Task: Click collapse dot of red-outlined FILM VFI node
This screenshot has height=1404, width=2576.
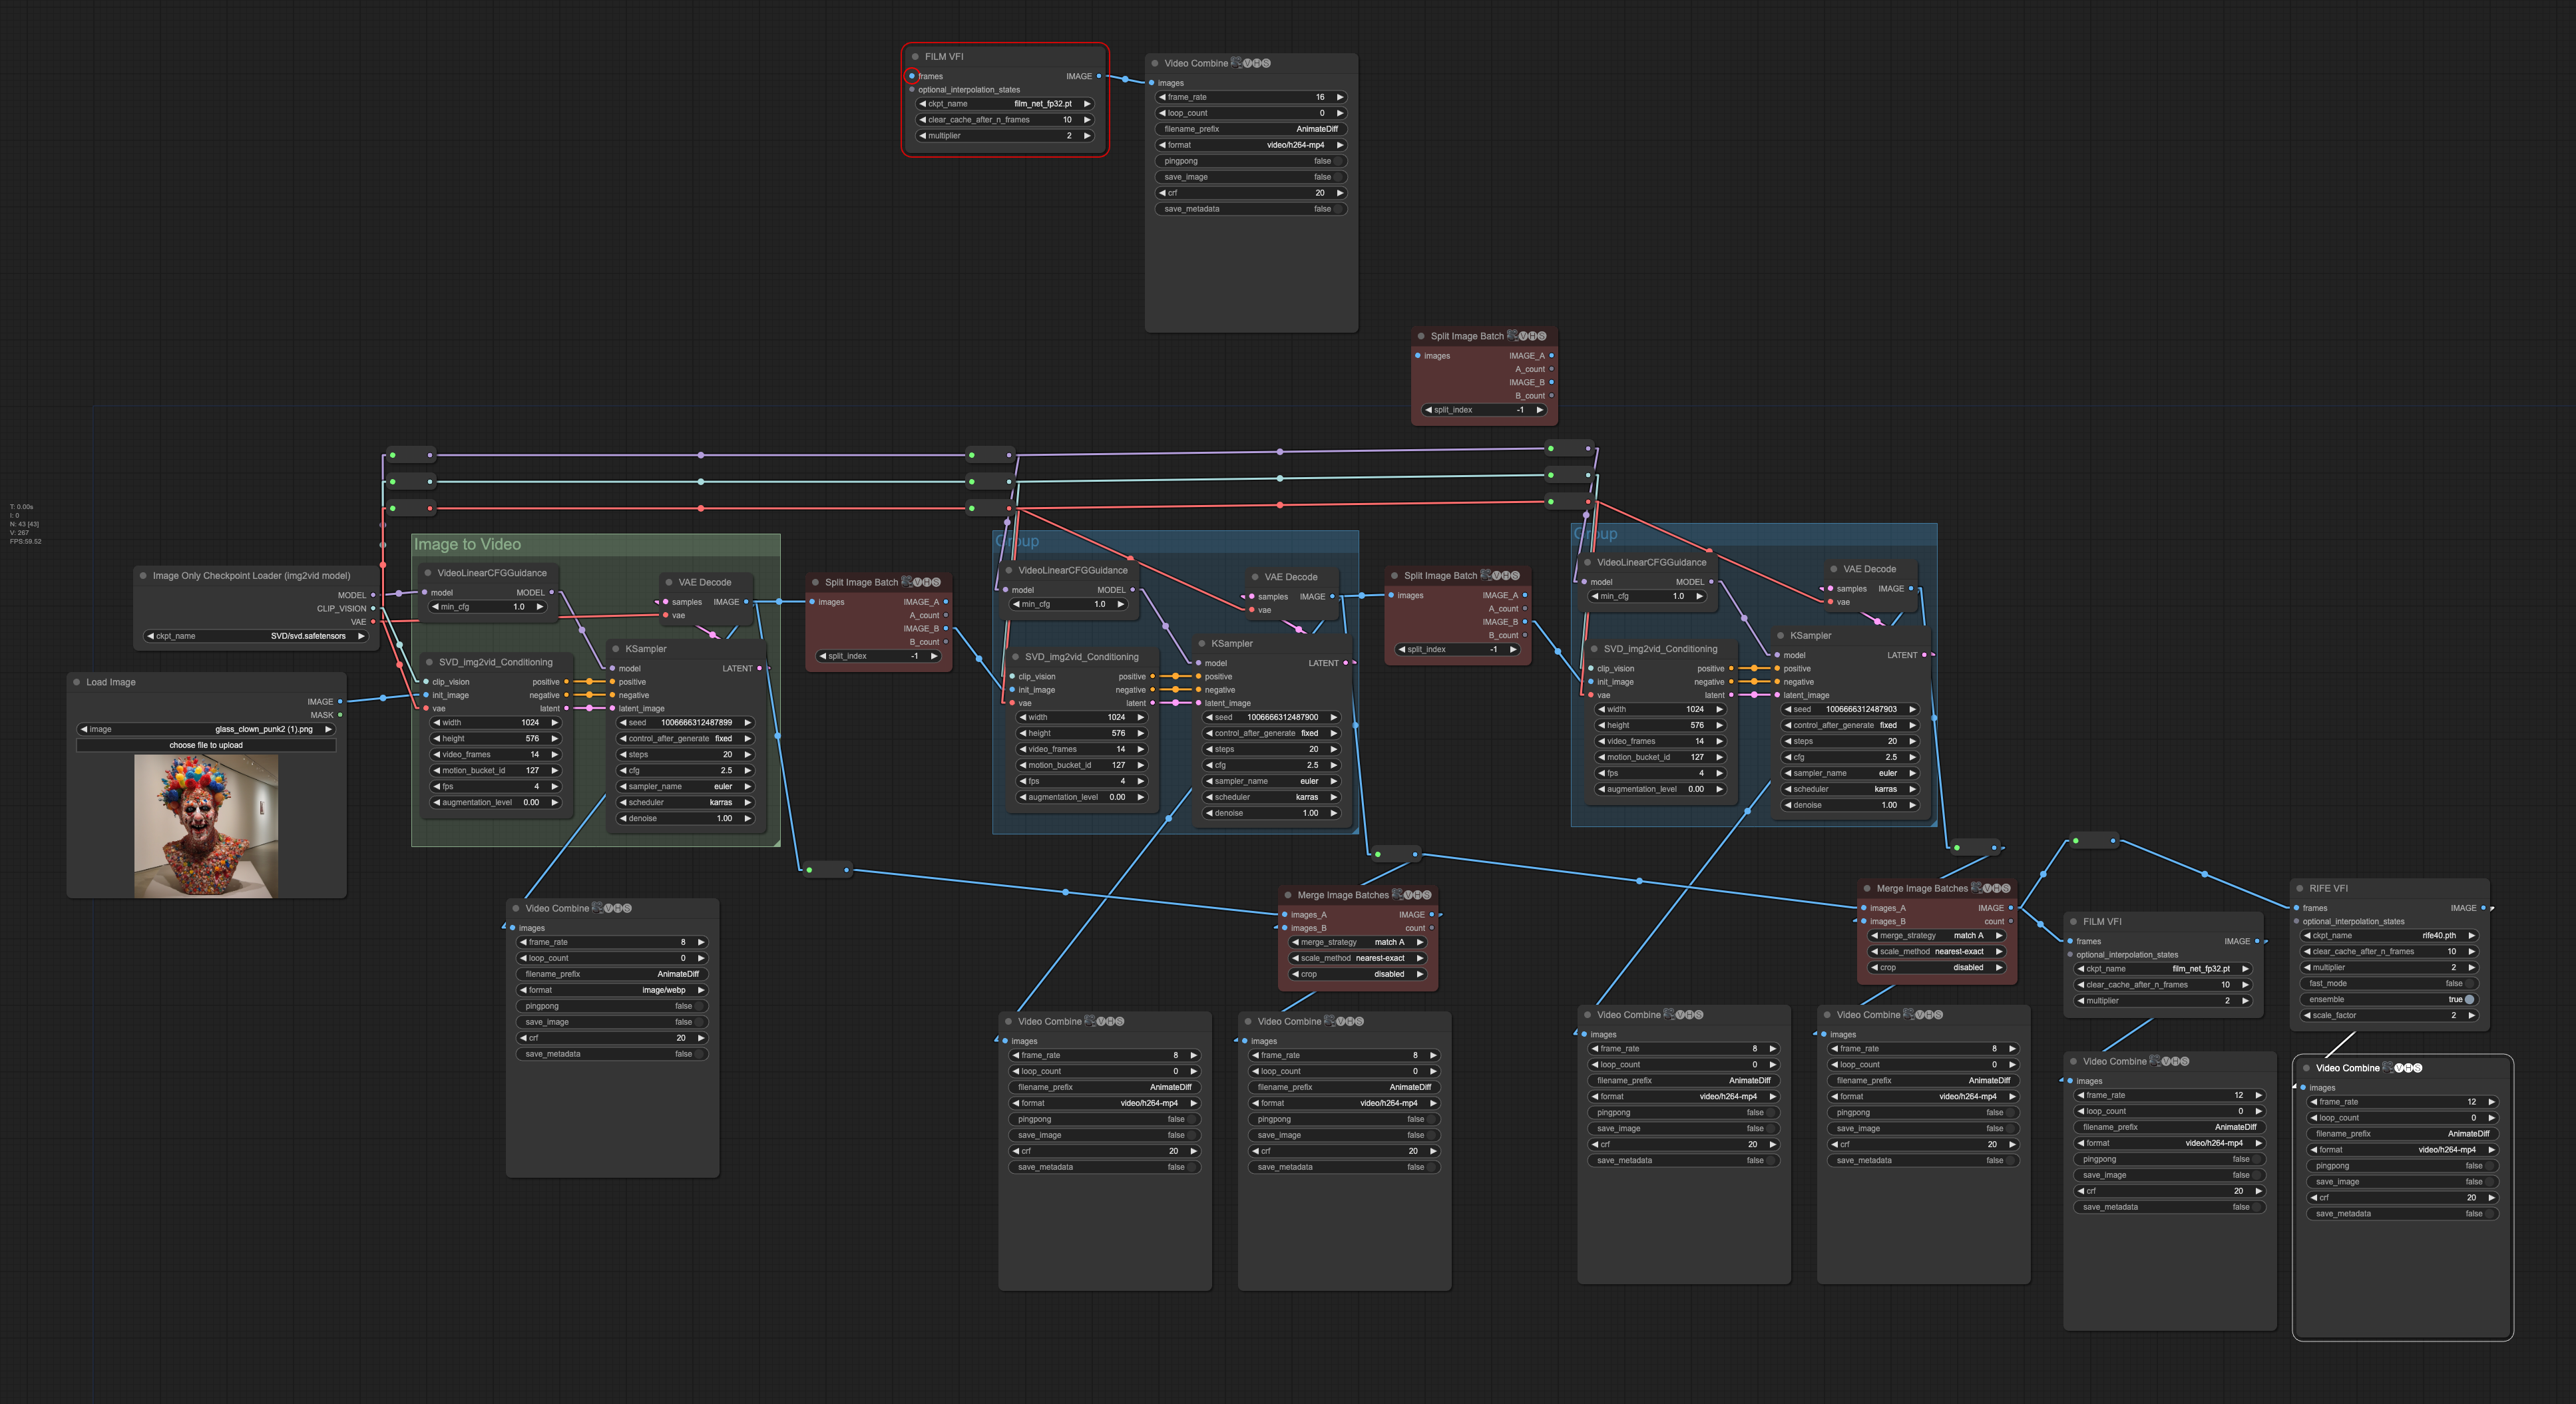Action: coord(915,57)
